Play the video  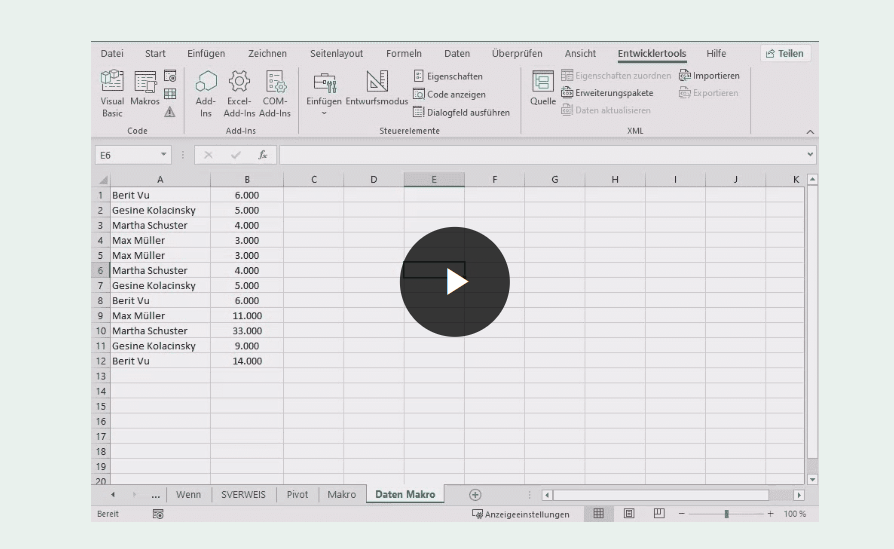pos(454,282)
